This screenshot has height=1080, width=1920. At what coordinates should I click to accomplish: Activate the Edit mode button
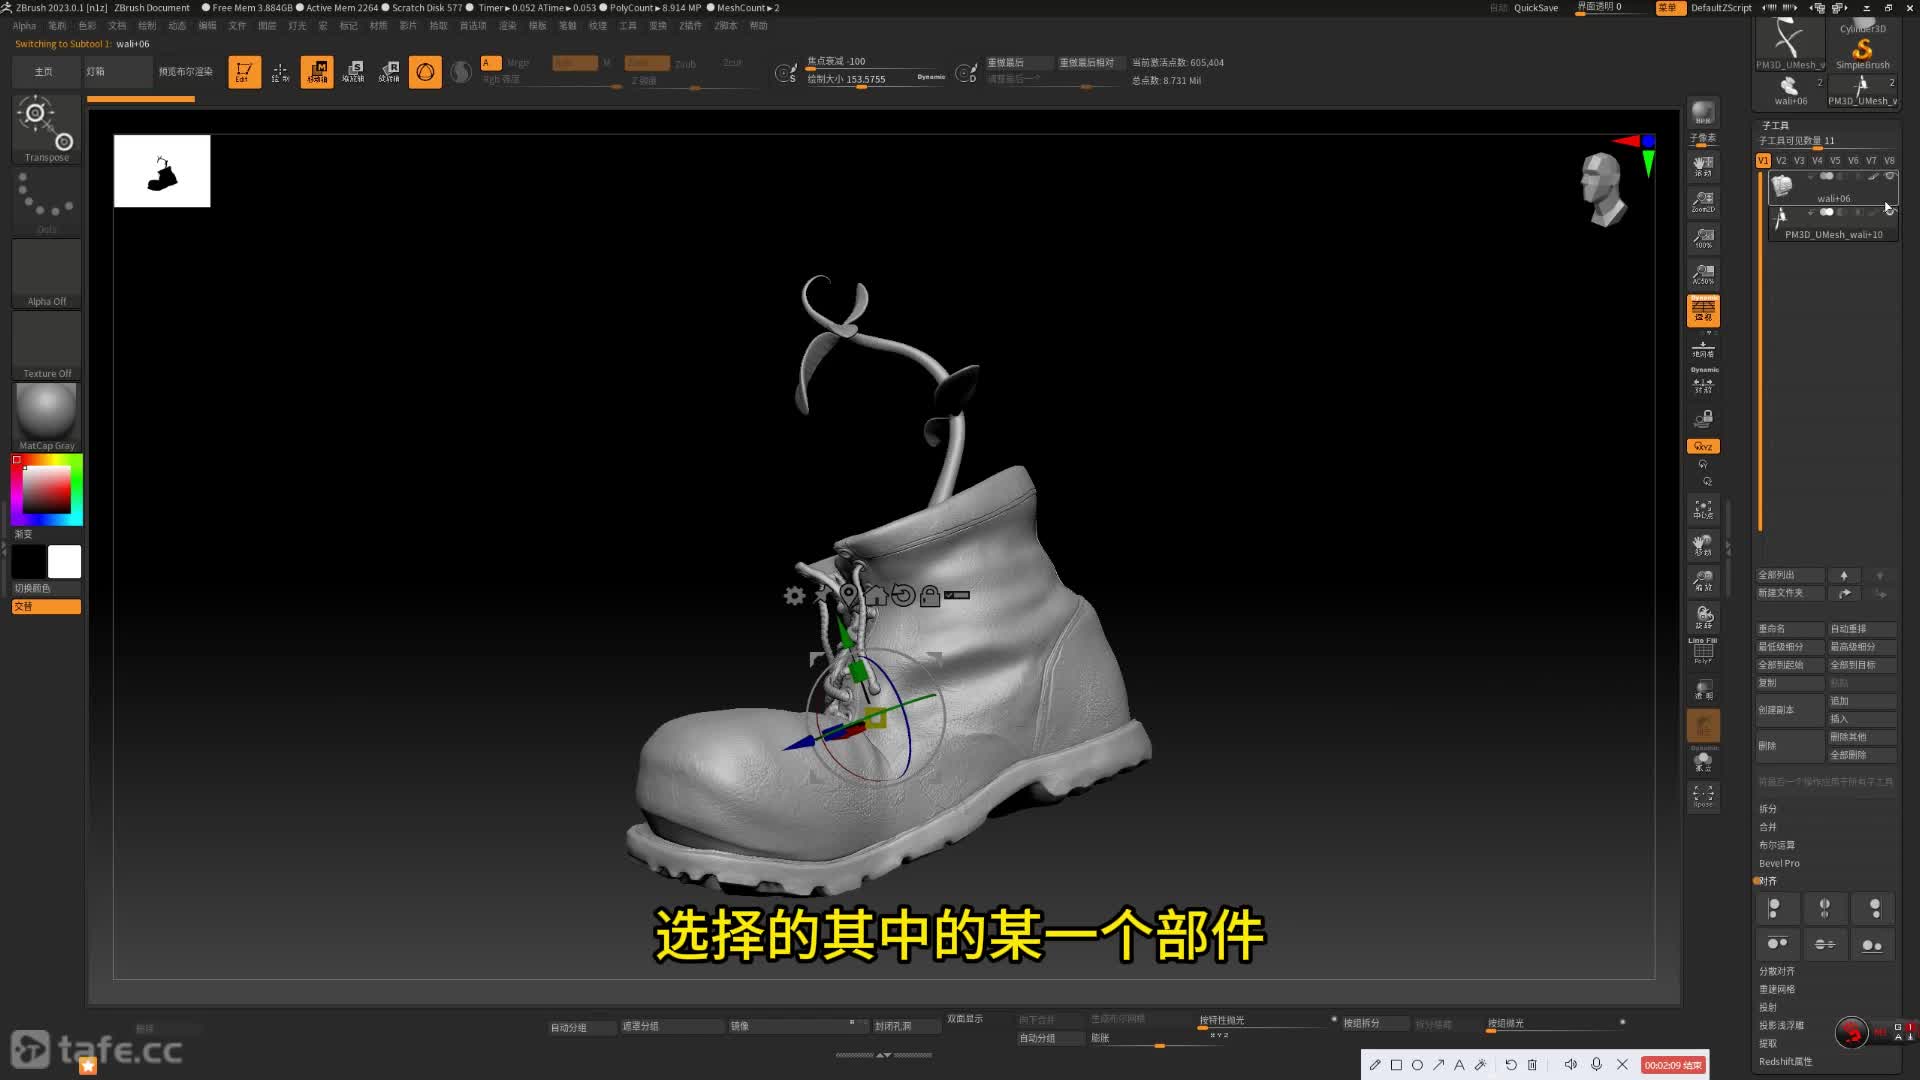tap(244, 72)
